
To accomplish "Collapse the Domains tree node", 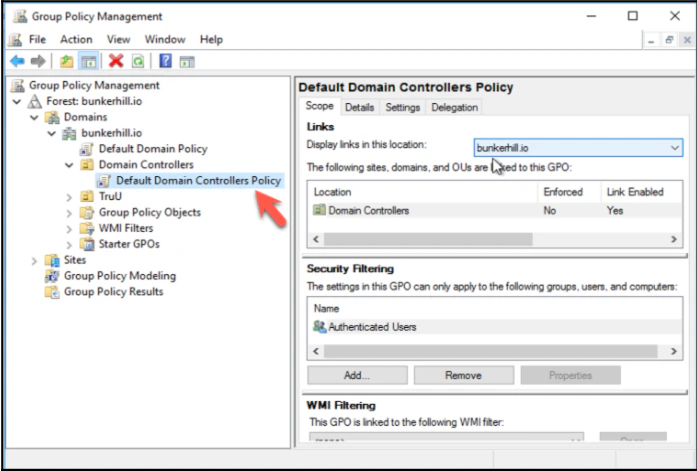I will click(34, 118).
